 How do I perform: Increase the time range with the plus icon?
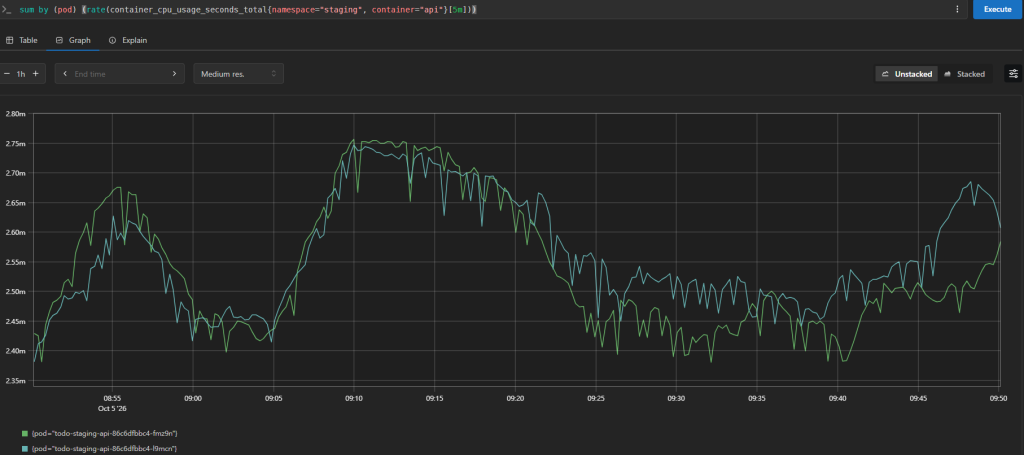coord(35,74)
